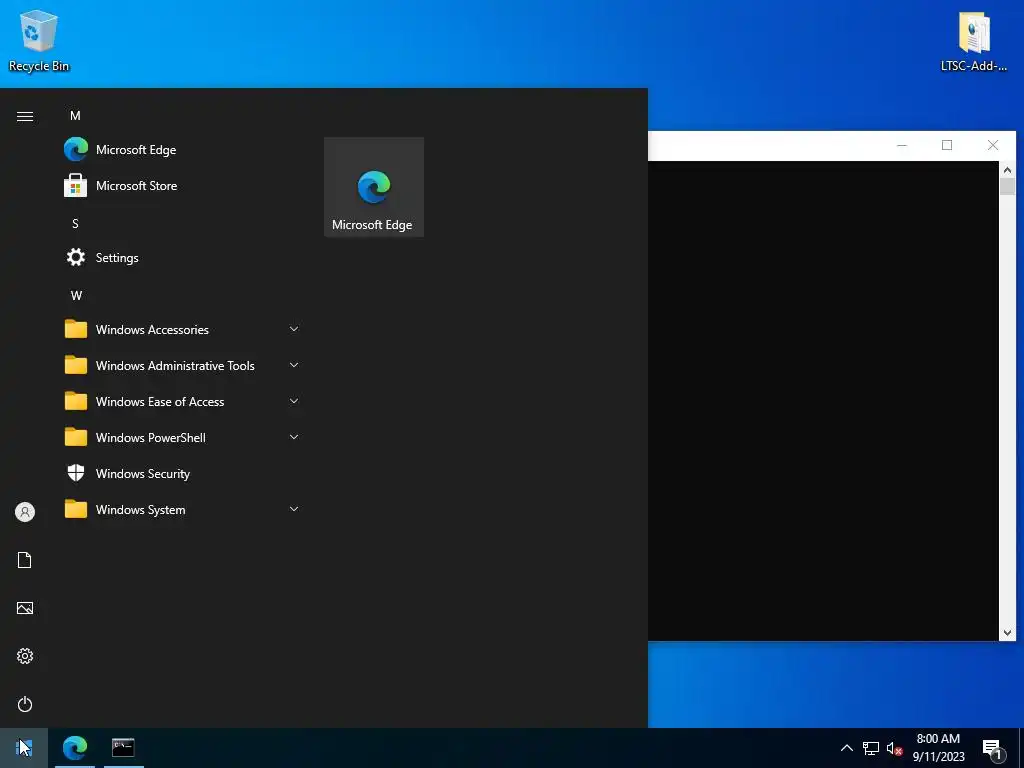Screen dimensions: 1024x768
Task: Expand the Windows Administrative Tools chevron
Action: click(294, 365)
